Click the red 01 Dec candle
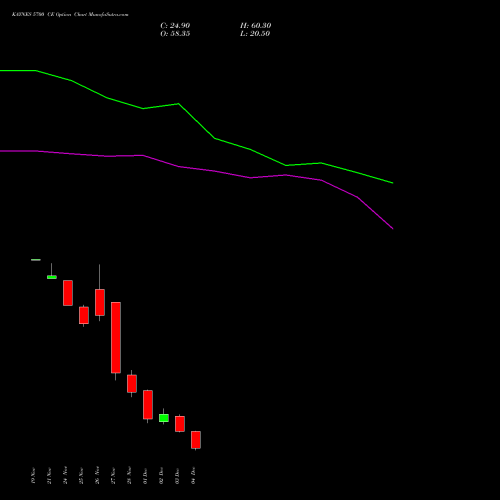 pyautogui.click(x=148, y=405)
